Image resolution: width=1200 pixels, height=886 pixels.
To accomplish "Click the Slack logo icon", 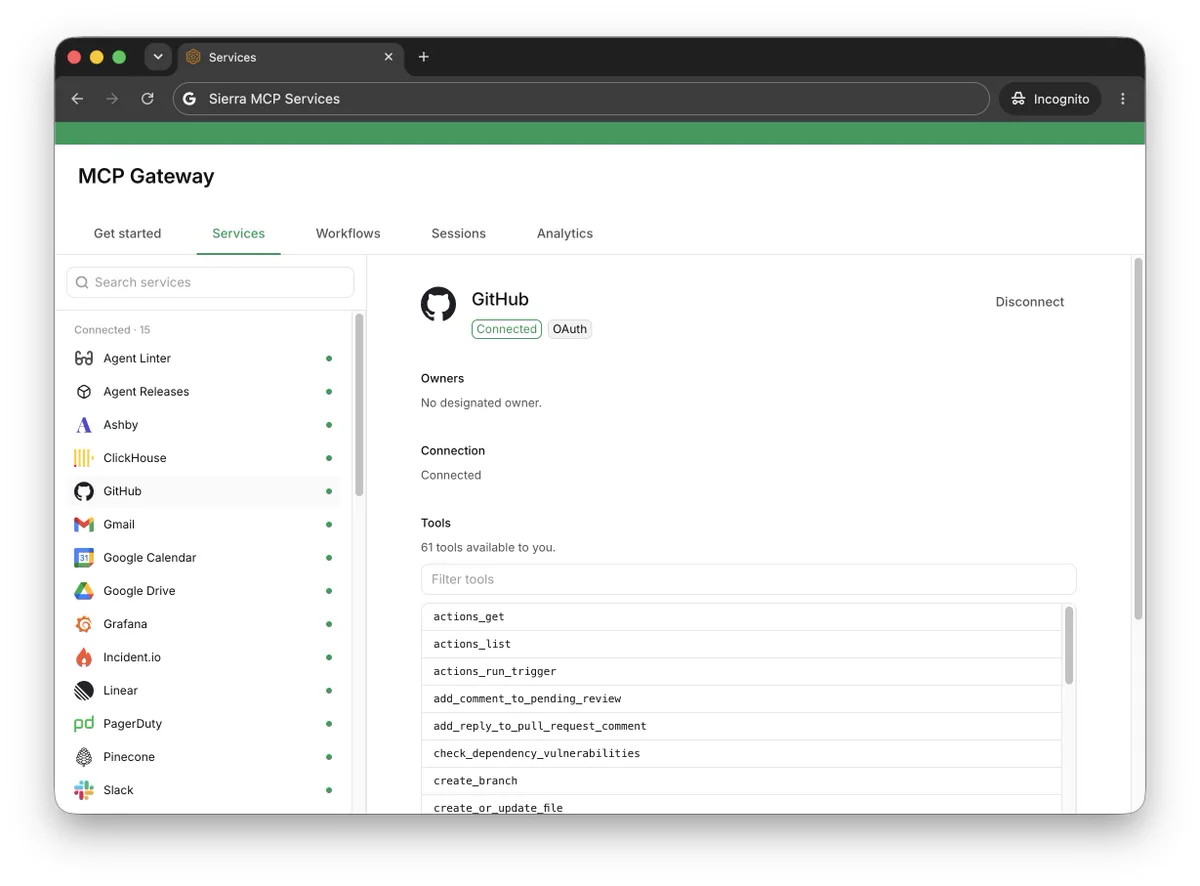I will pos(84,790).
